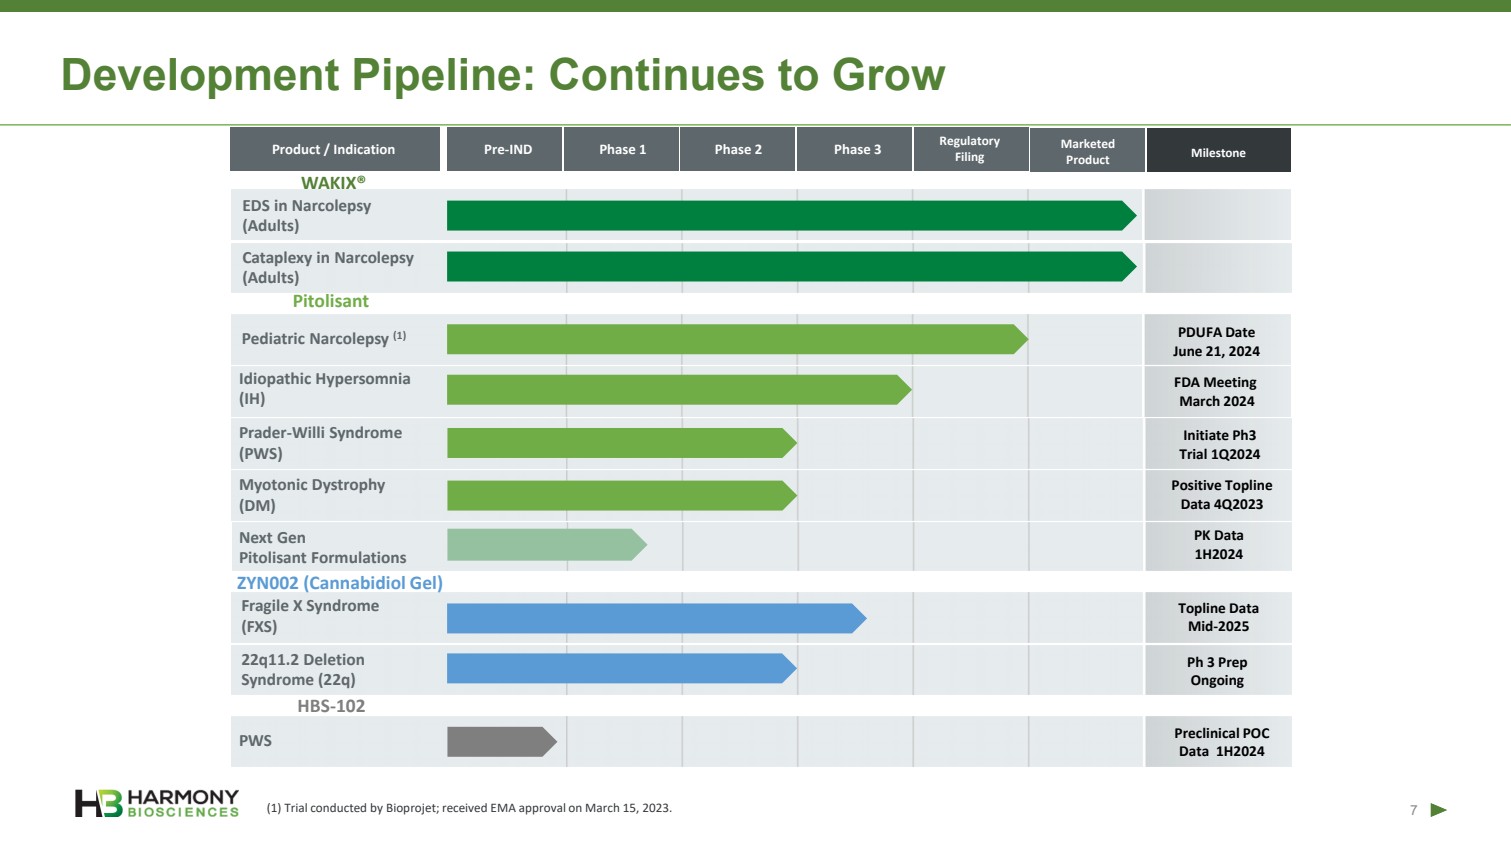Click the Product / Indication header
Viewport: 1511px width, 849px height.
click(x=334, y=150)
